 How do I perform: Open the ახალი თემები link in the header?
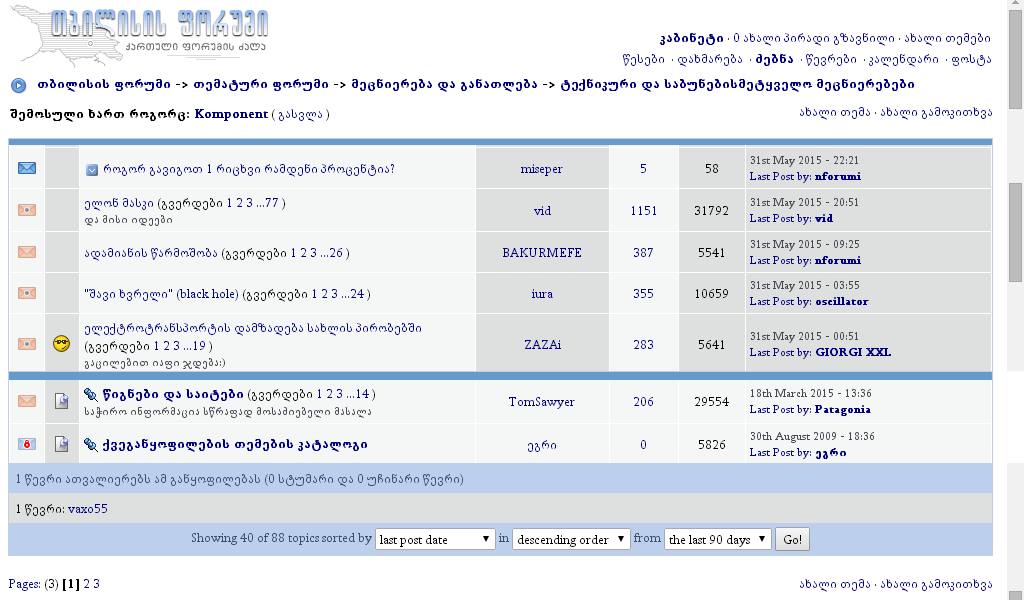point(948,38)
